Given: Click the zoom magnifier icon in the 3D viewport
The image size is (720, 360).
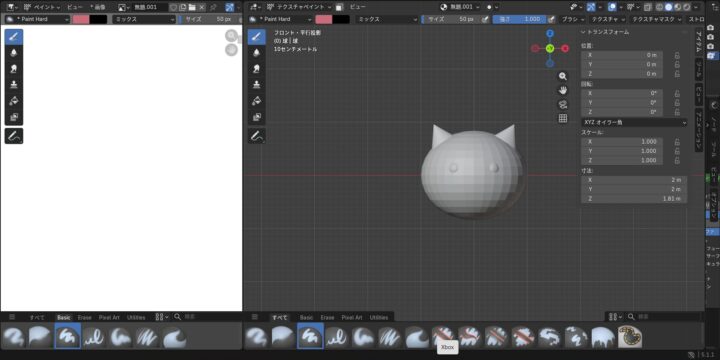Looking at the screenshot, I should (562, 77).
